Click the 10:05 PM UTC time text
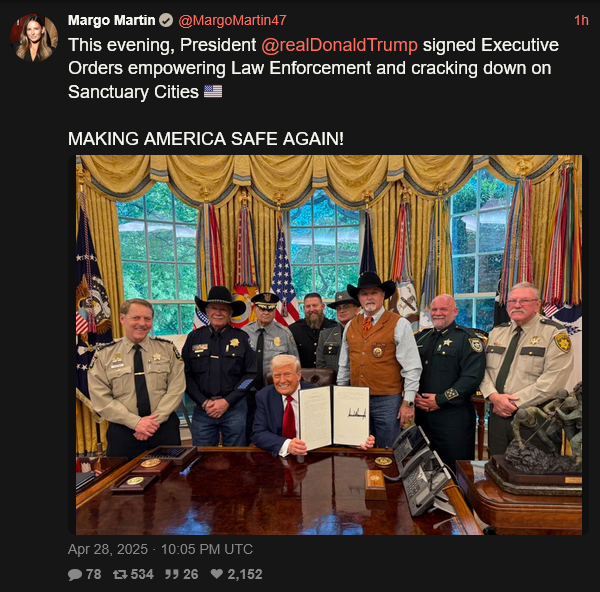The width and height of the screenshot is (600, 592). (207, 549)
